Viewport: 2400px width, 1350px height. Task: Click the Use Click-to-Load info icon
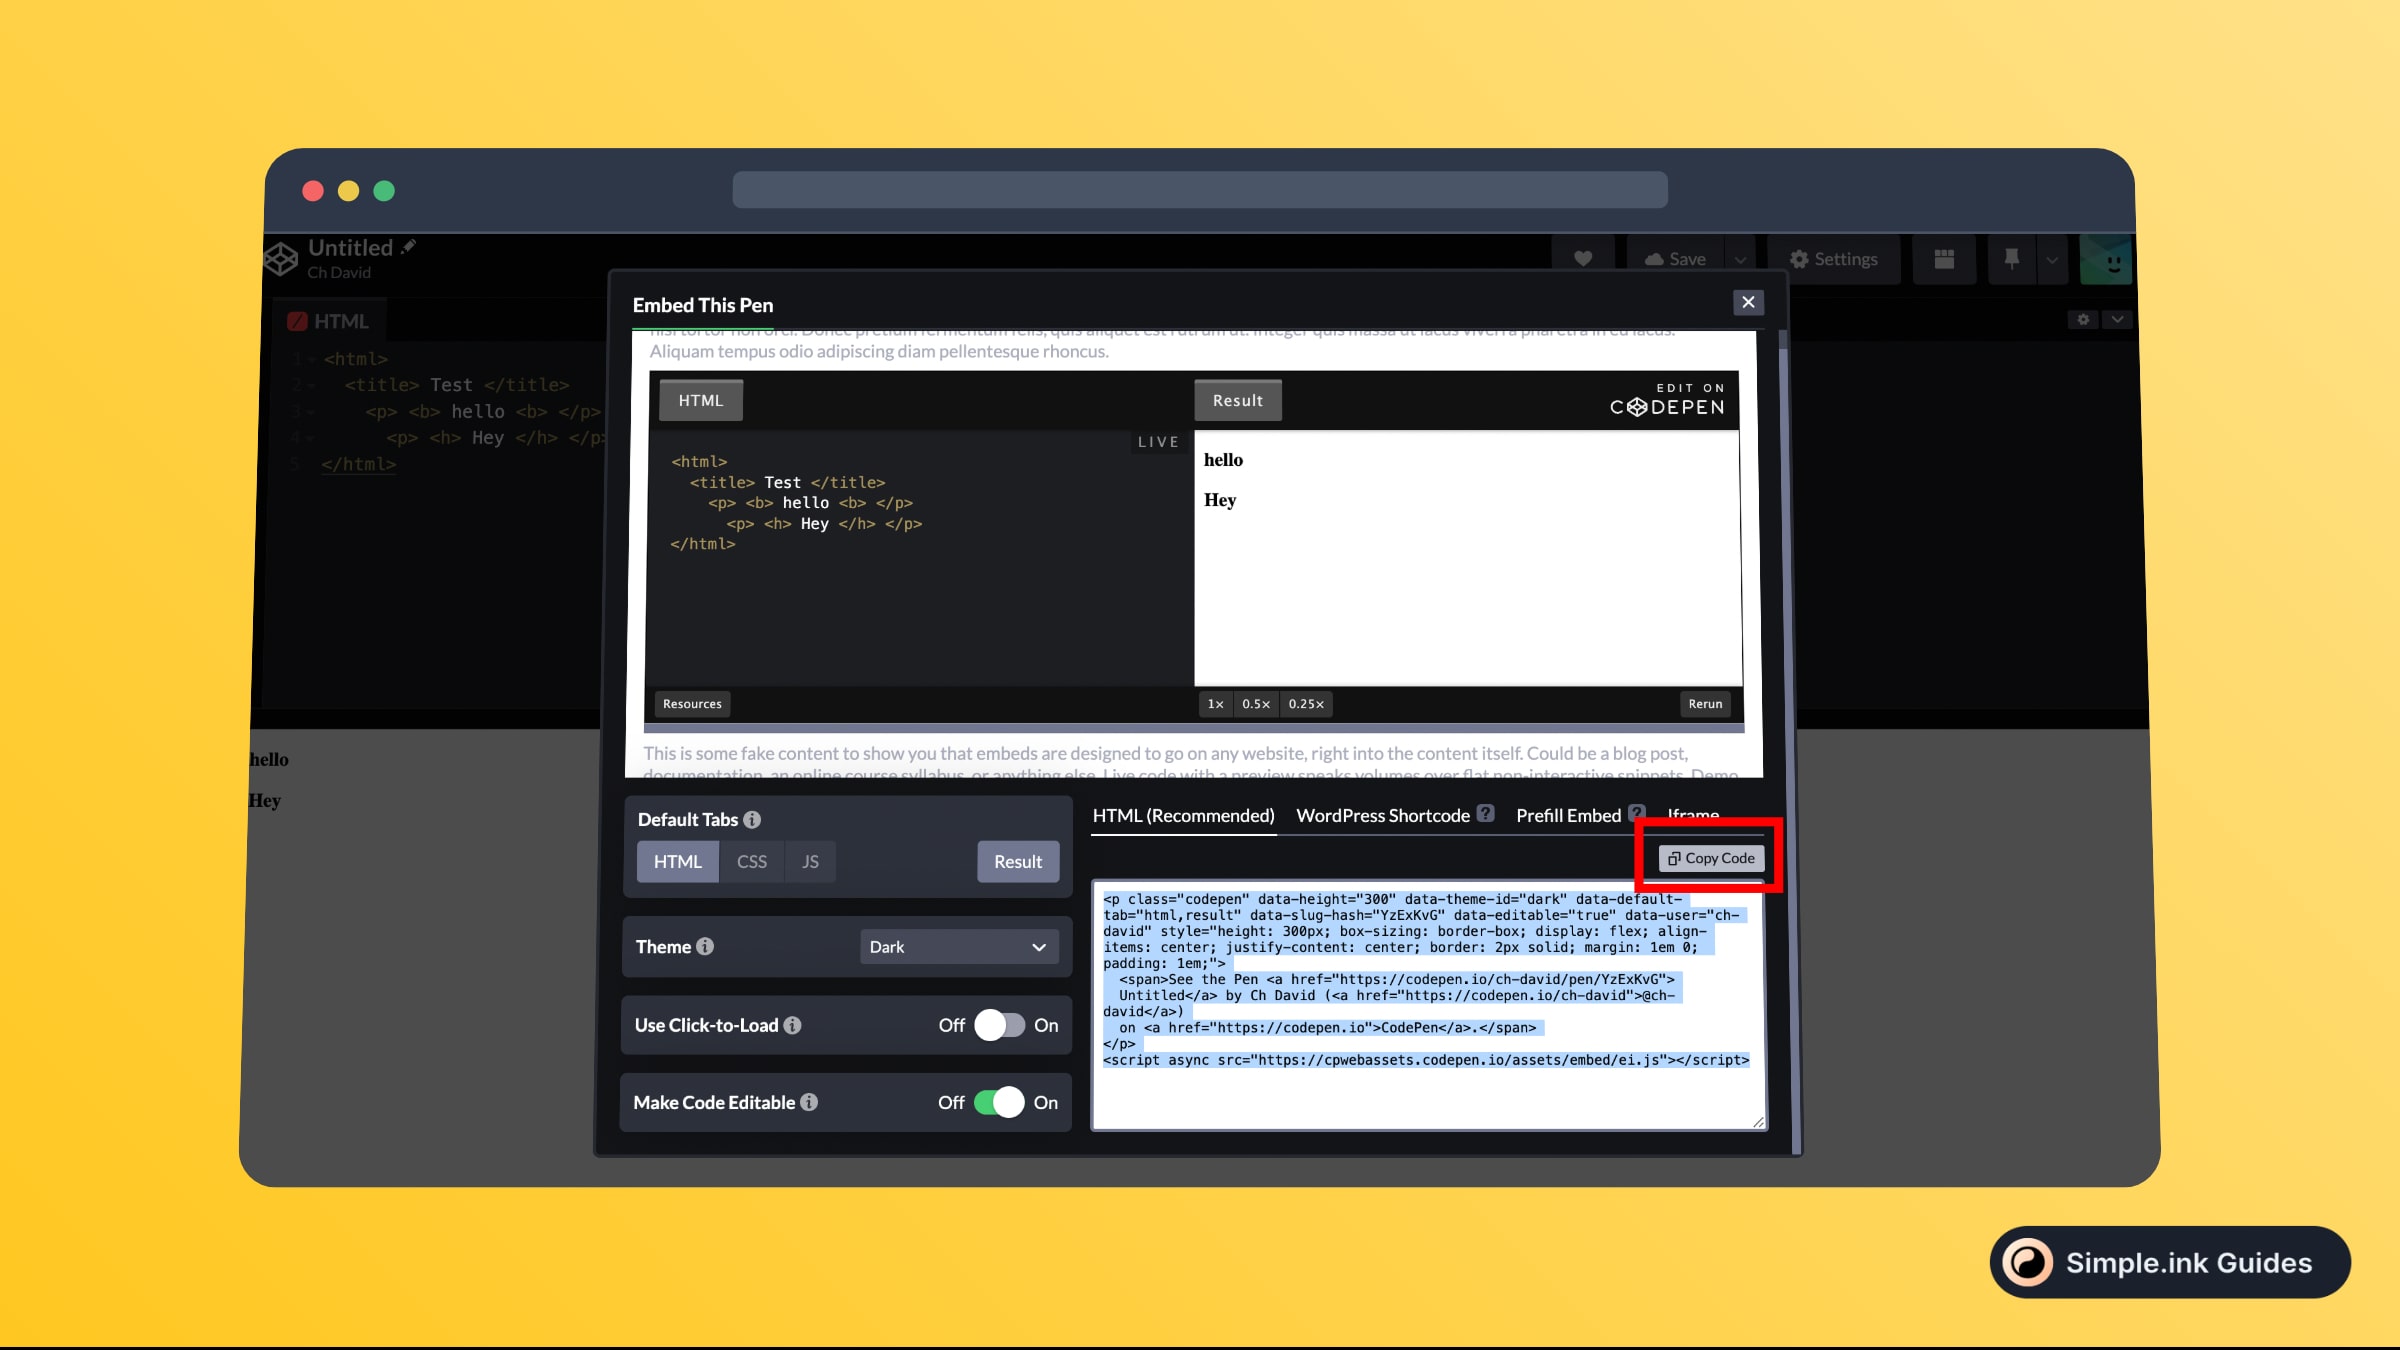tap(792, 1025)
